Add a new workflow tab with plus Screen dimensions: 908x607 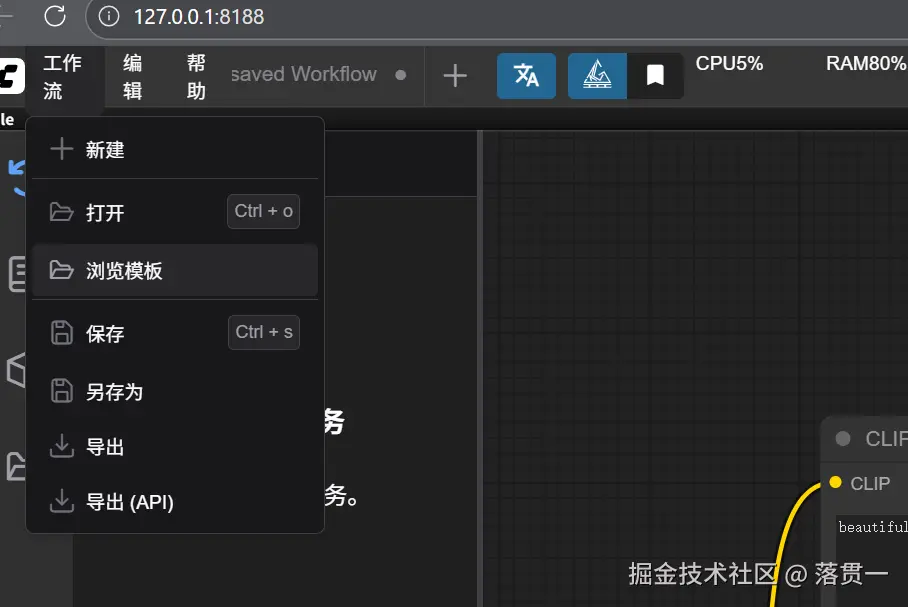coord(455,76)
